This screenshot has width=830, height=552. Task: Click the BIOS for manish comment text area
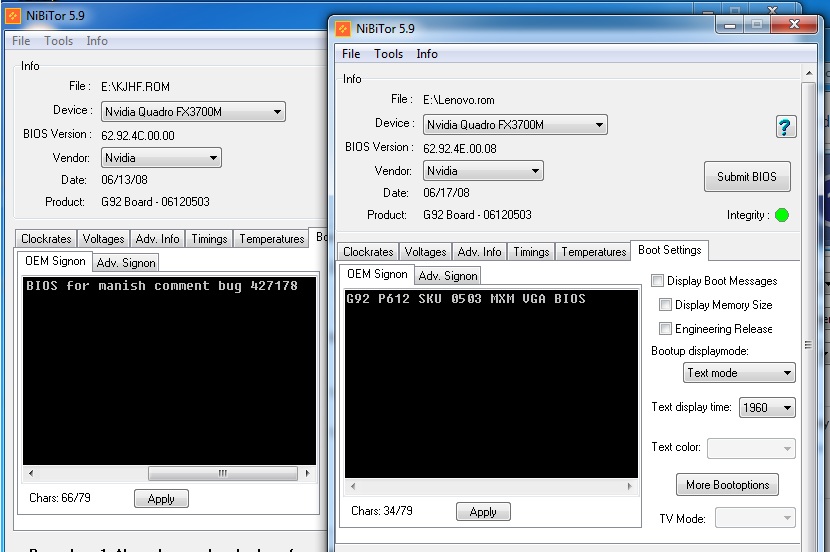click(169, 371)
